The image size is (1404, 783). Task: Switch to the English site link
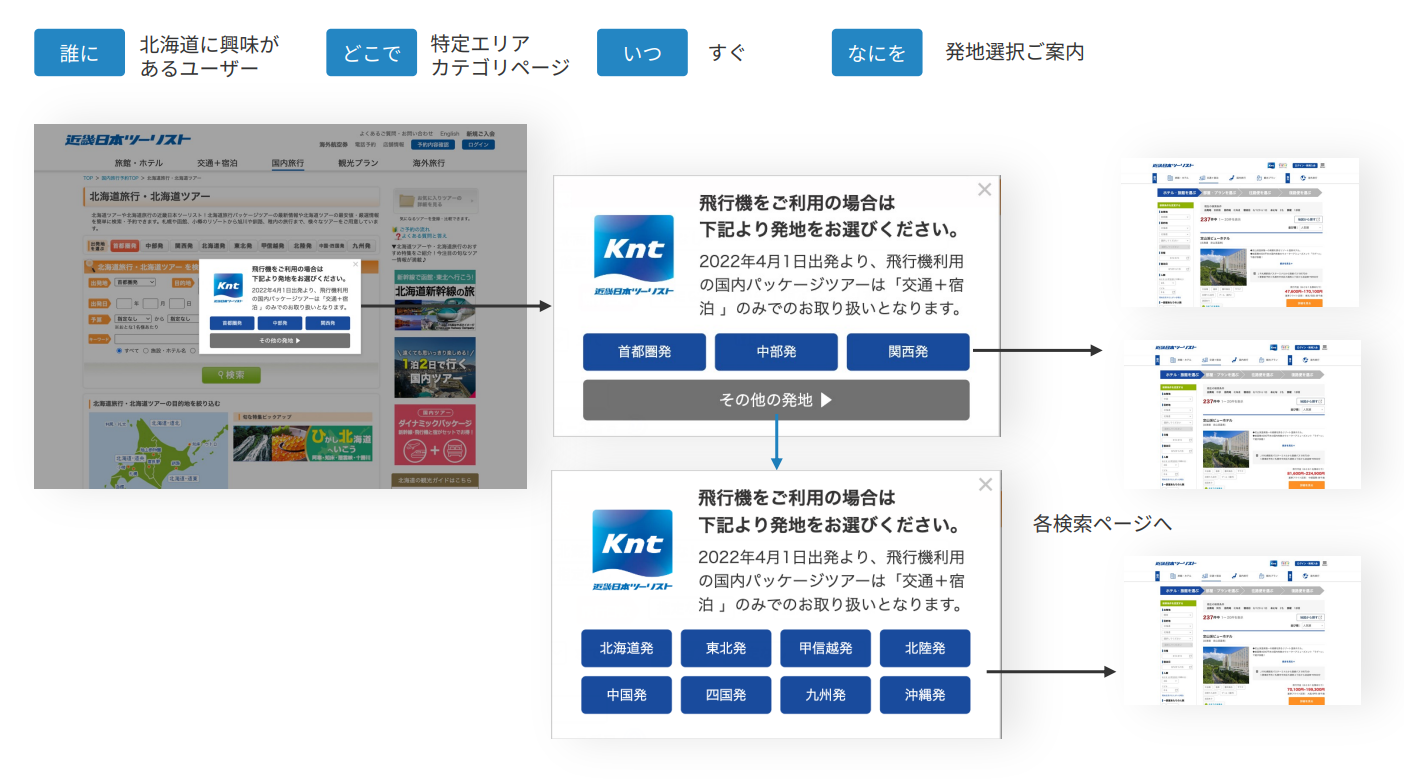point(450,133)
